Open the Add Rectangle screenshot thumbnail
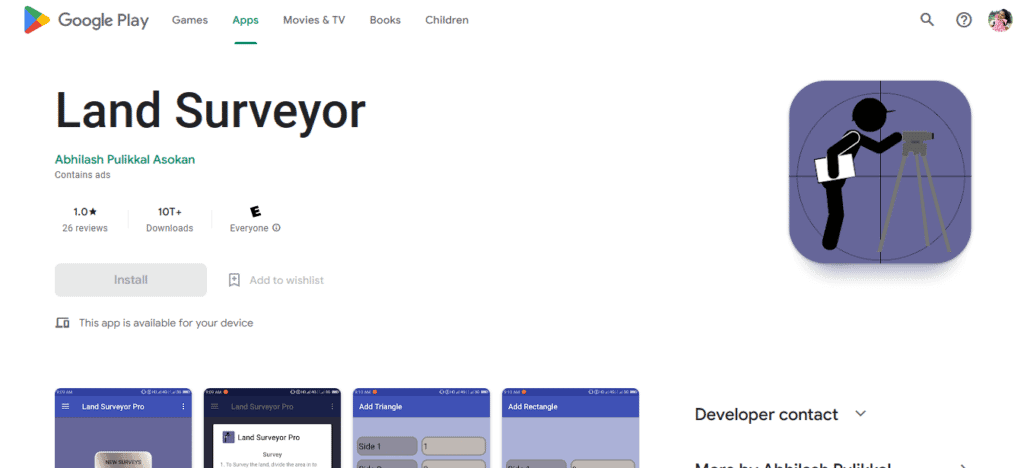The height and width of the screenshot is (468, 1024). pyautogui.click(x=571, y=428)
